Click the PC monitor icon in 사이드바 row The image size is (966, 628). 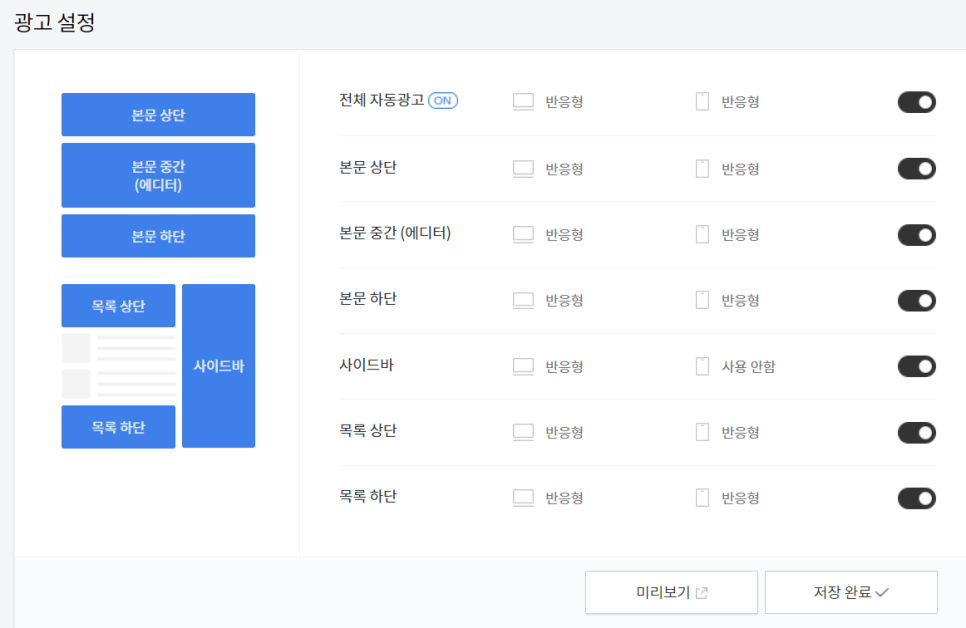(x=523, y=367)
